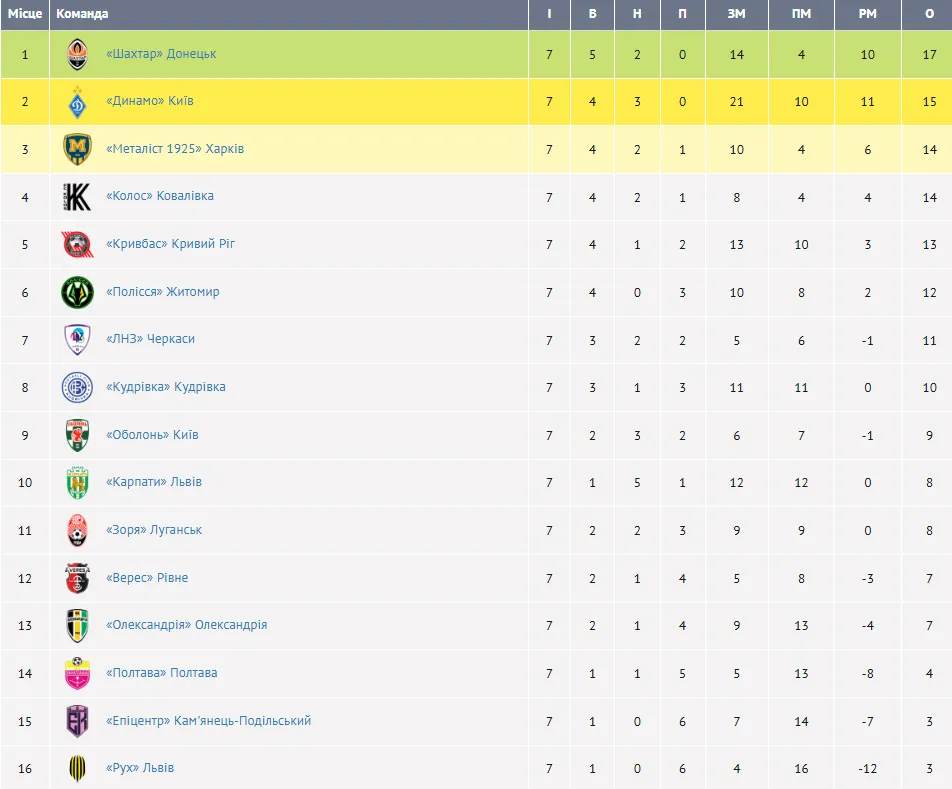Click the Polissya Zhytomyr club badge
Screen dimensions: 952x789
click(x=77, y=292)
